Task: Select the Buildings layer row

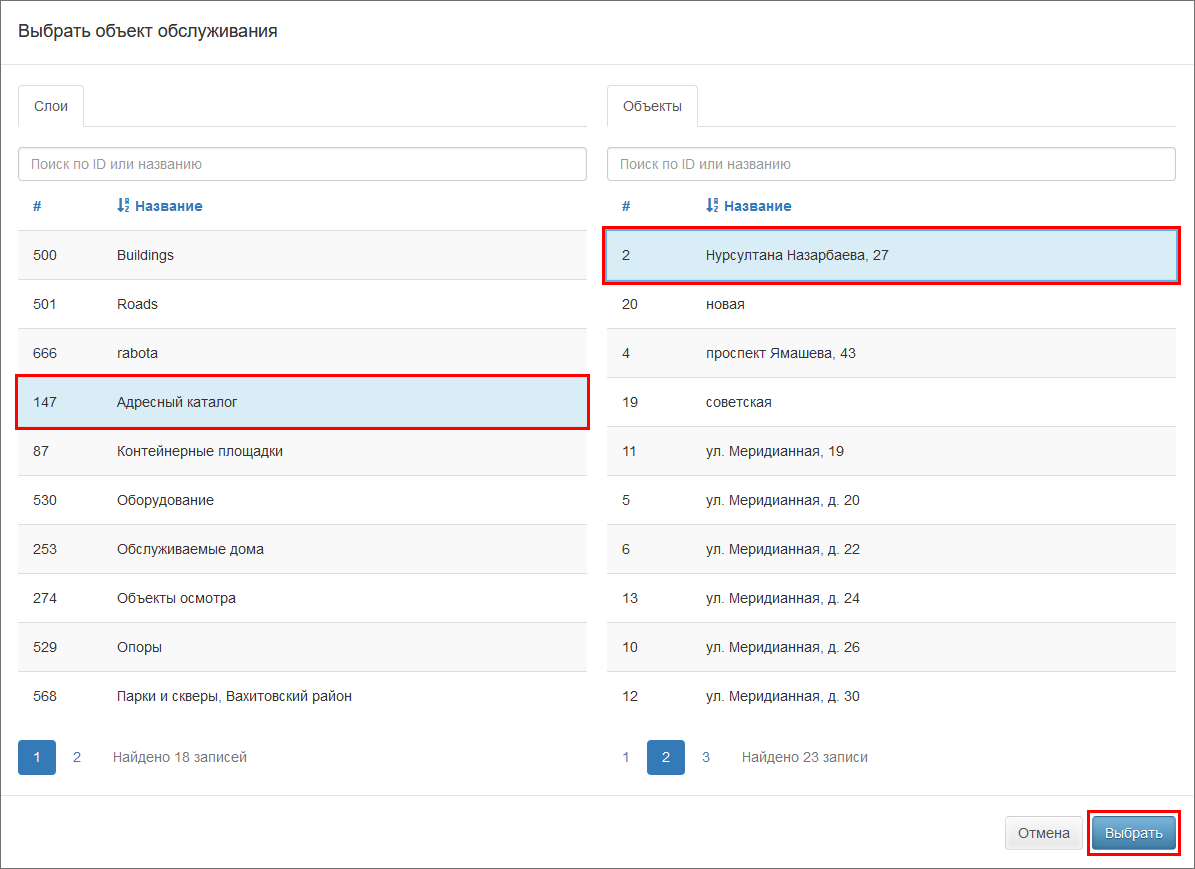Action: point(302,255)
